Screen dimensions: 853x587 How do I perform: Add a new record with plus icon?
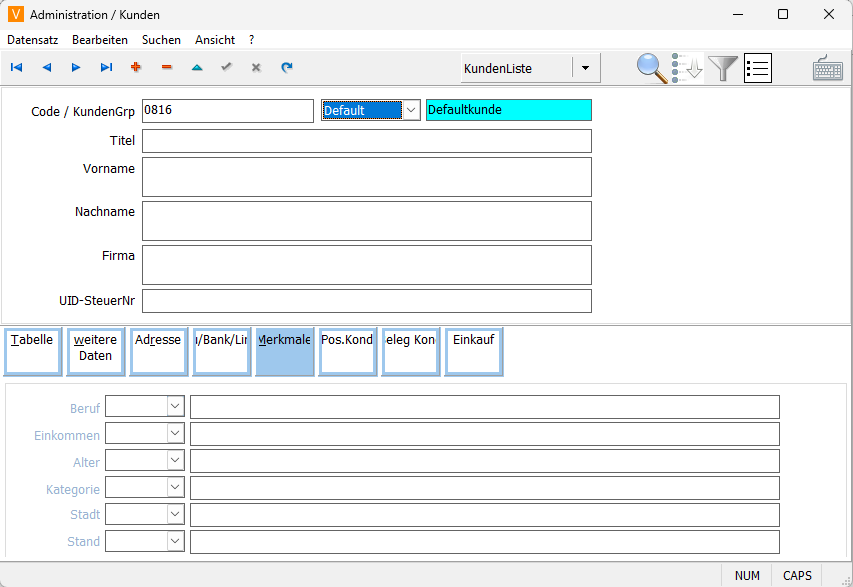pyautogui.click(x=136, y=68)
